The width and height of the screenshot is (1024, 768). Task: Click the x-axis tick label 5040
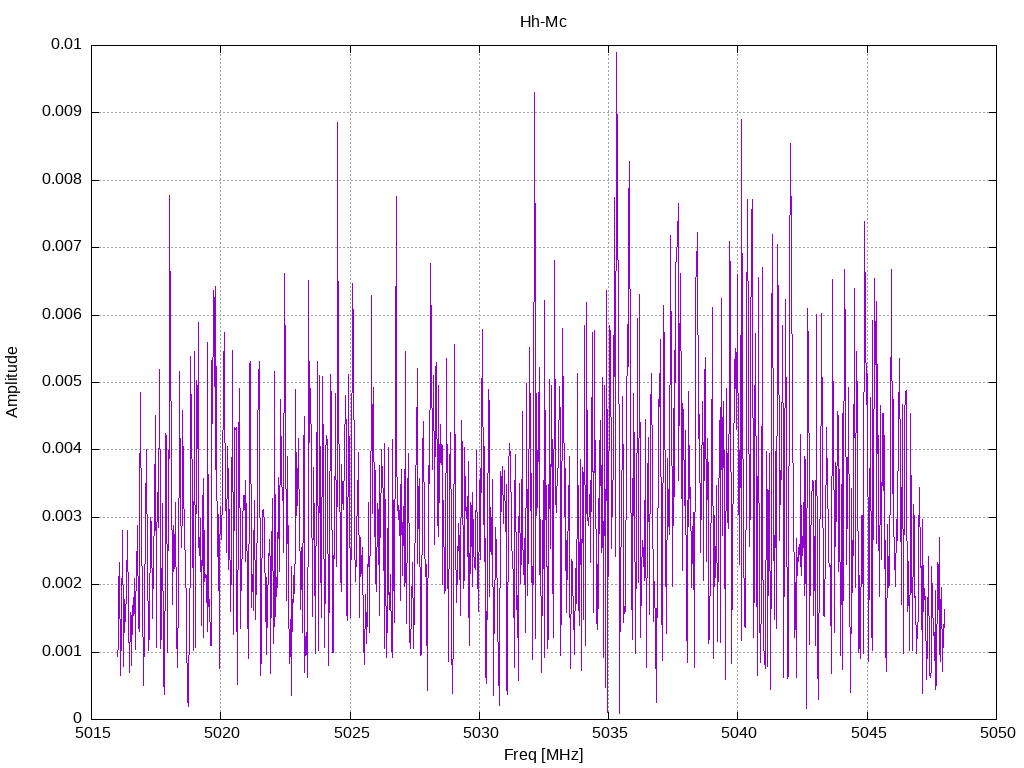click(x=739, y=733)
